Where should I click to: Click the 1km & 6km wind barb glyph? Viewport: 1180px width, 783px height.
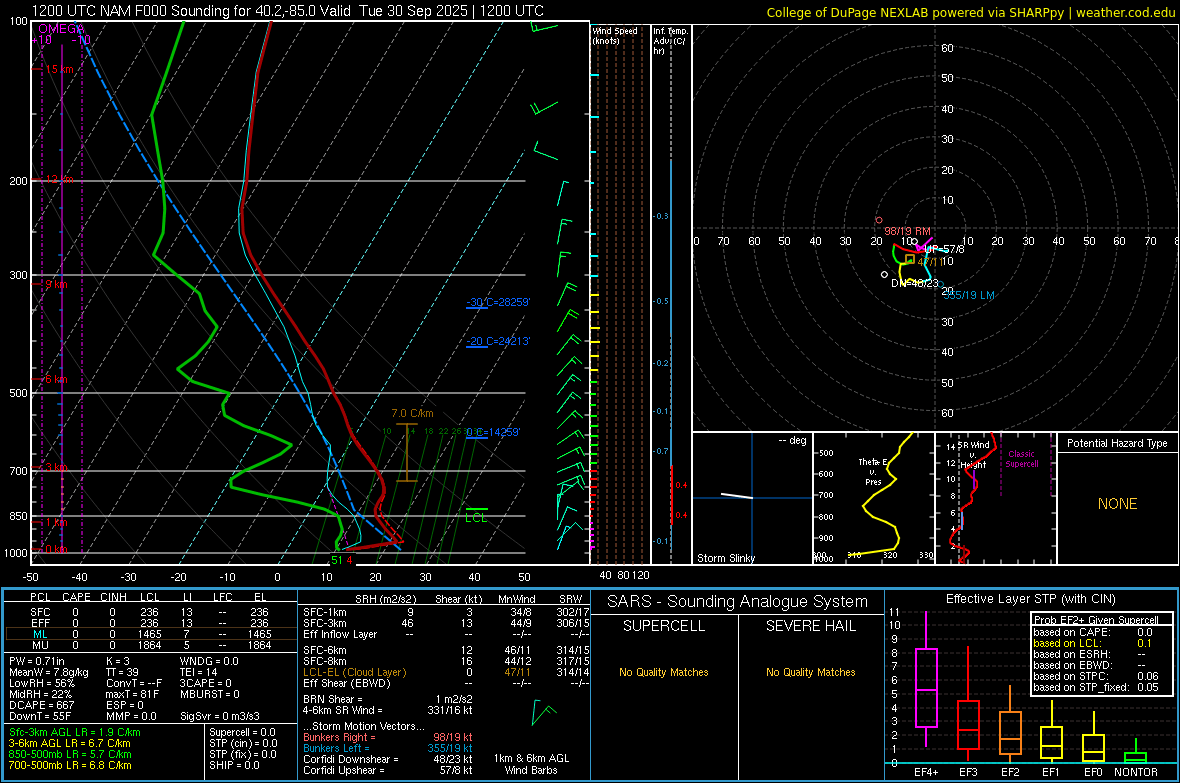click(543, 712)
